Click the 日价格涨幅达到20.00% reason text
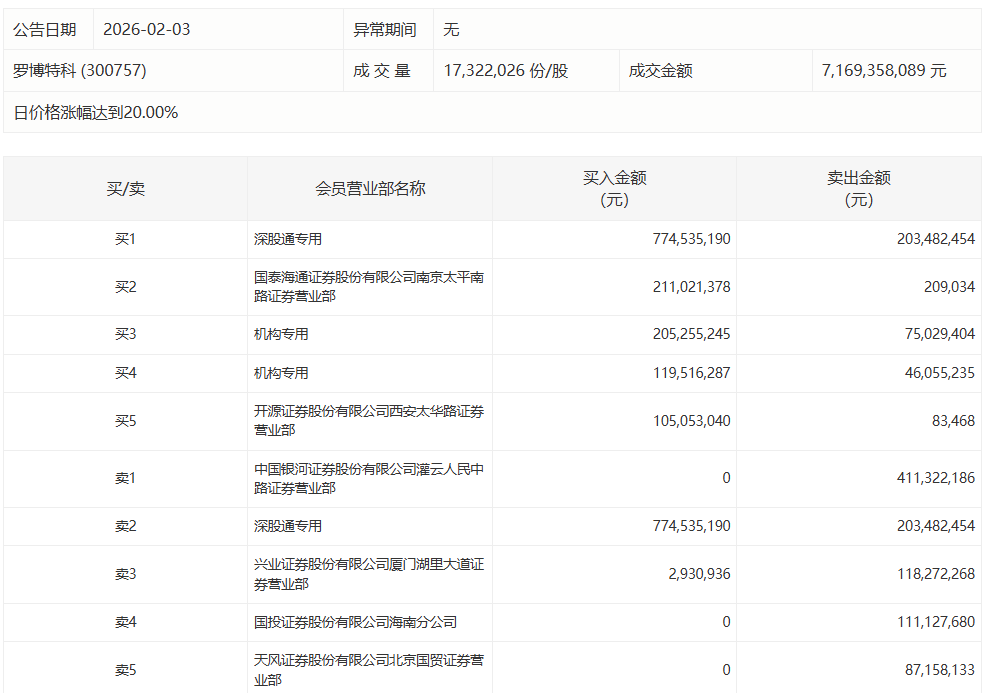The width and height of the screenshot is (987, 693). (x=96, y=113)
